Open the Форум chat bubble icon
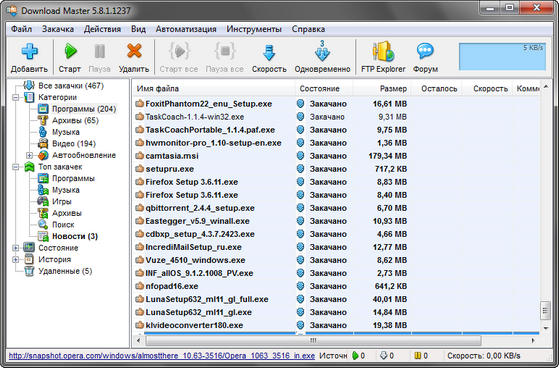 (425, 52)
